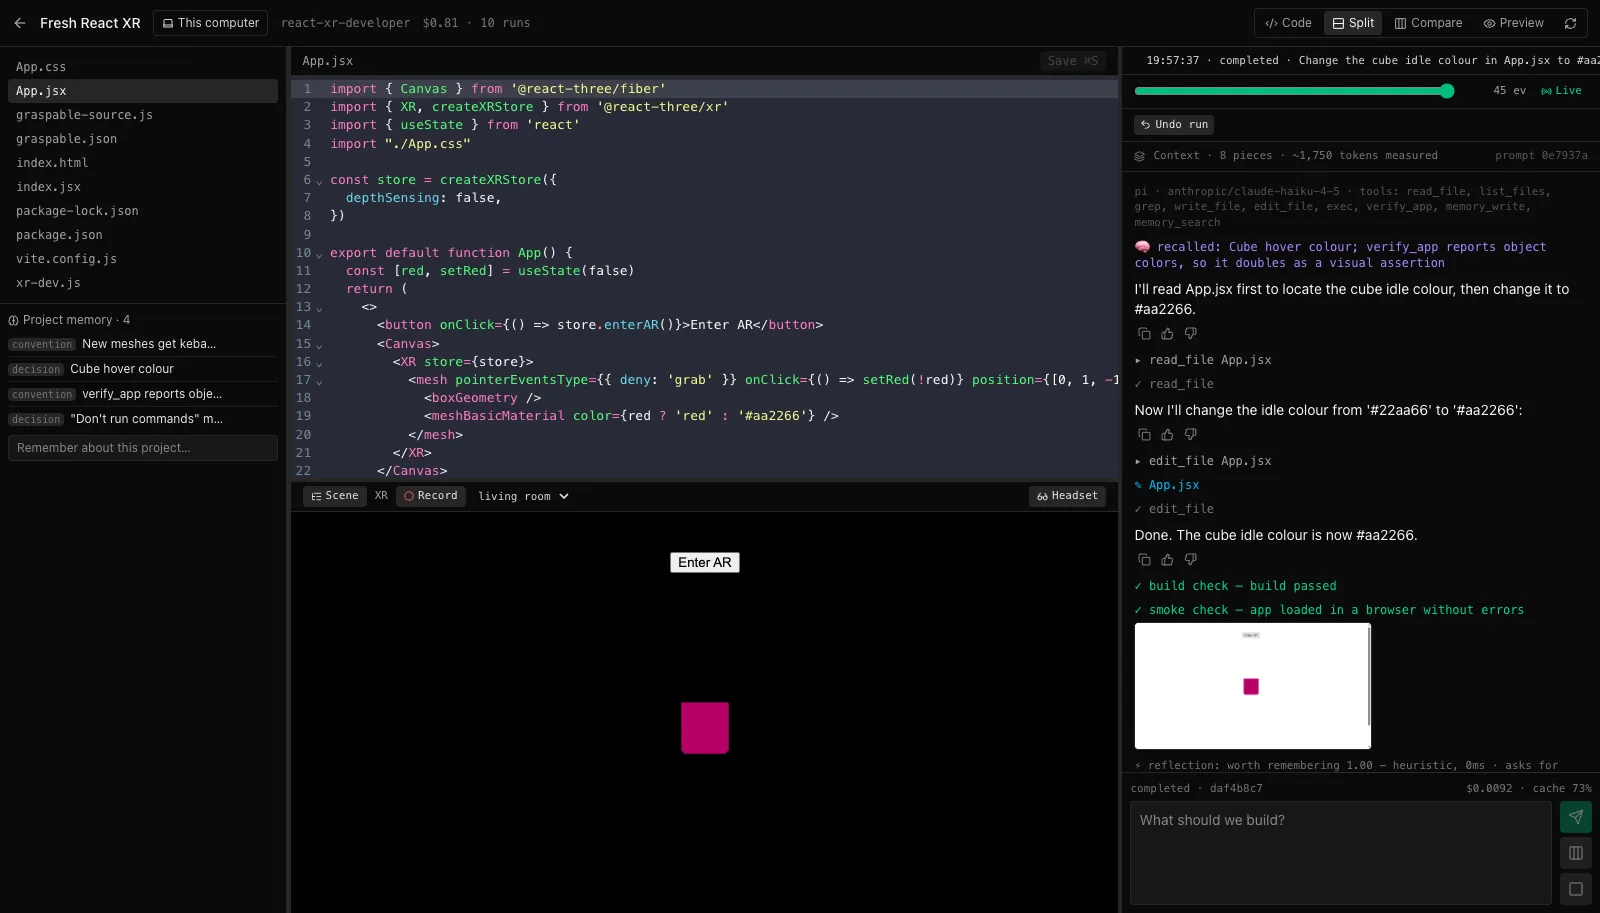
Task: Expand the read_file App.jsx tool call
Action: (x=1203, y=360)
